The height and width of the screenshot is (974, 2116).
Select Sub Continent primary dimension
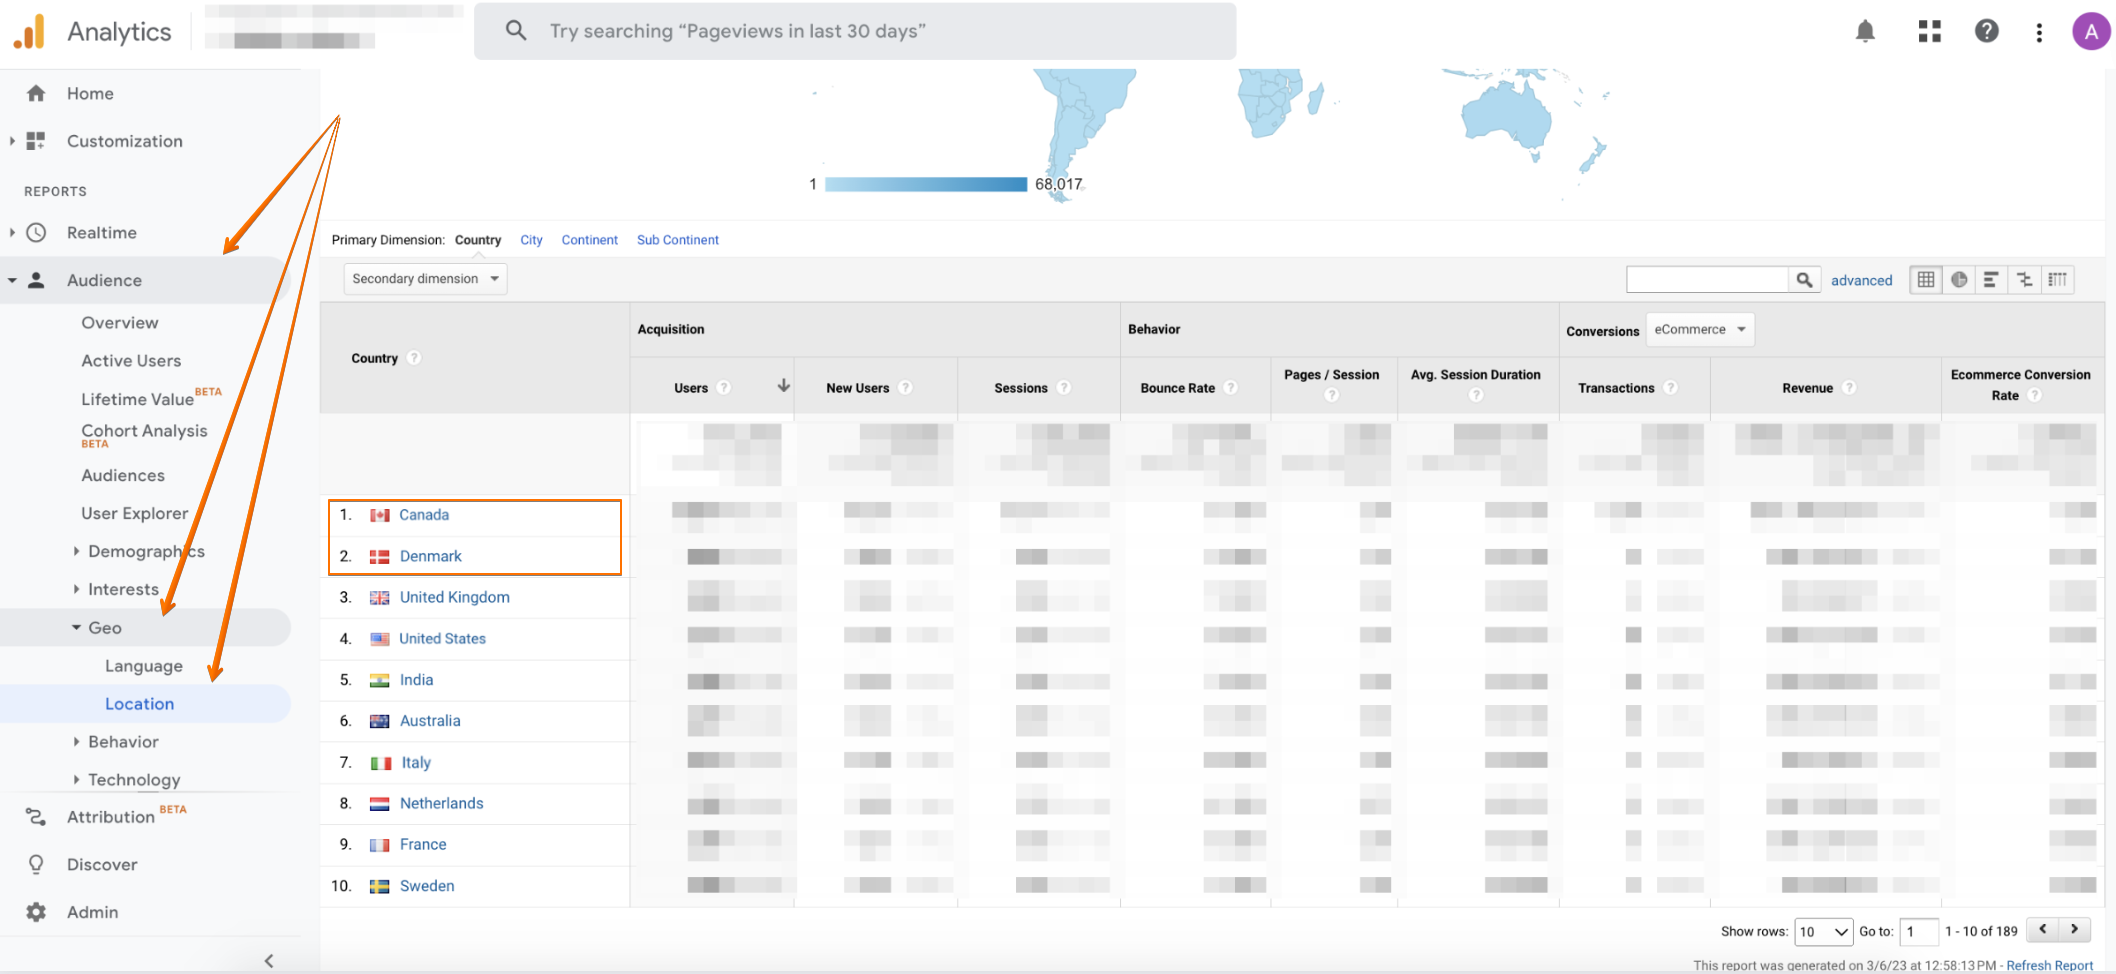coord(678,240)
